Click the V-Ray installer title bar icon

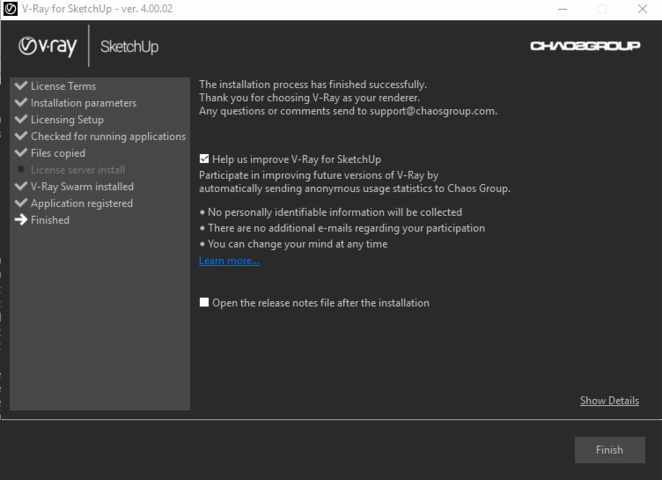tap(10, 8)
